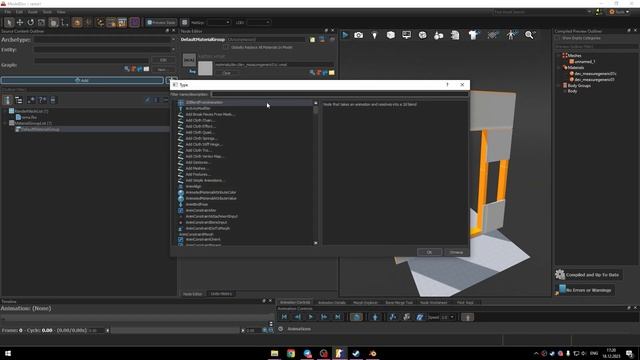
Task: Switch to the Animation Details tab
Action: 331,302
